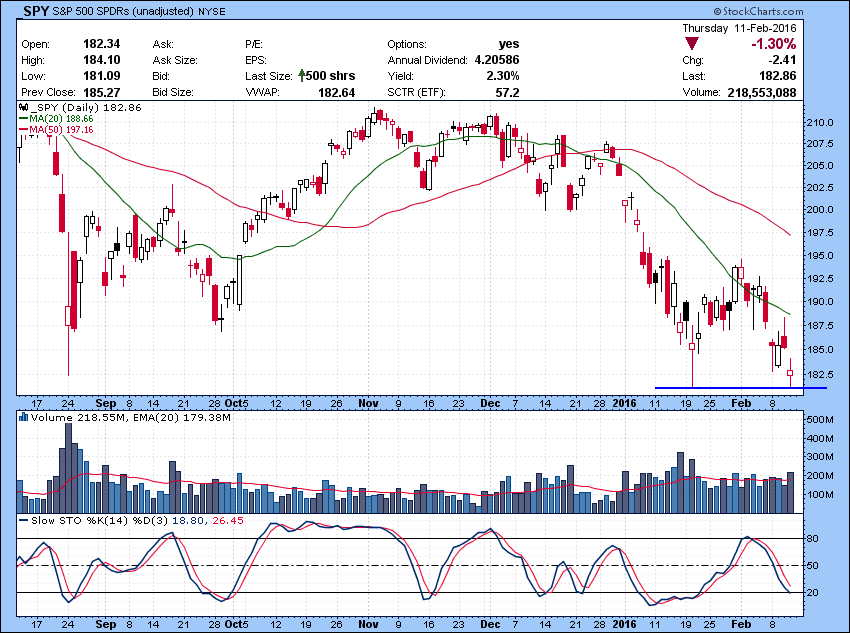Screen dimensions: 850x633
Task: Click the 20 level on stochastic axis
Action: click(x=813, y=593)
